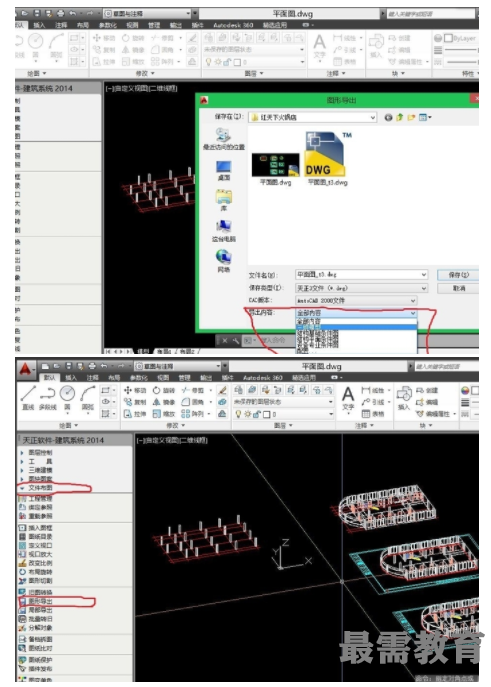The height and width of the screenshot is (687, 491).
Task: Click the Save icon in lower quick access toolbar
Action: click(68, 366)
